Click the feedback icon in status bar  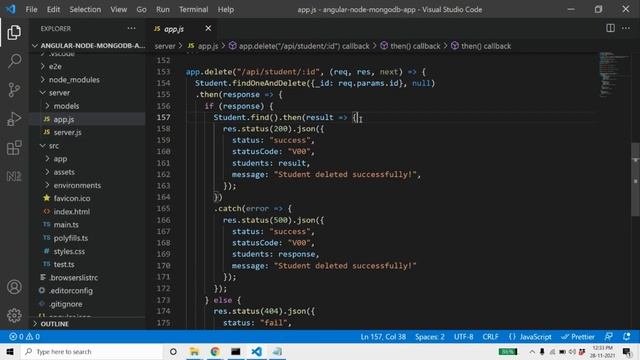[609, 337]
